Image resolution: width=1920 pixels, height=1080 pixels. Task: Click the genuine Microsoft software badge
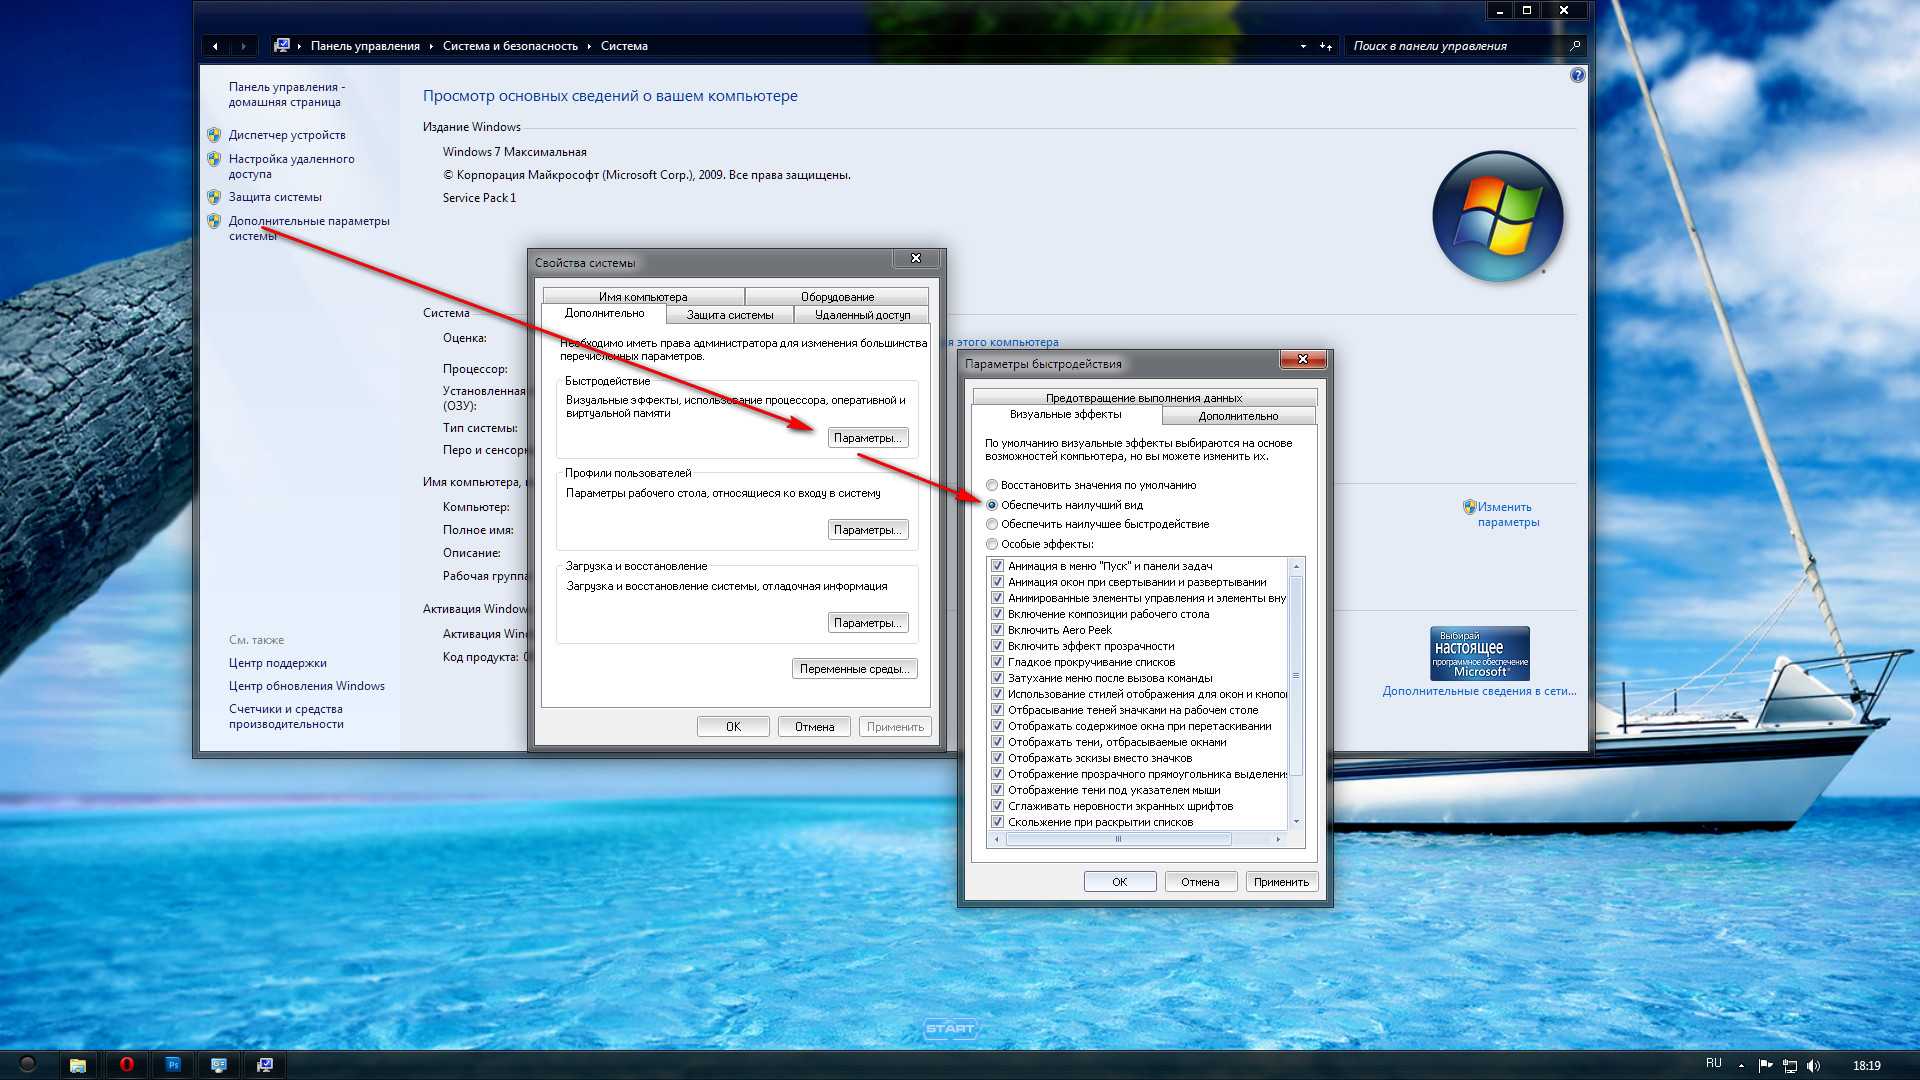click(x=1480, y=654)
